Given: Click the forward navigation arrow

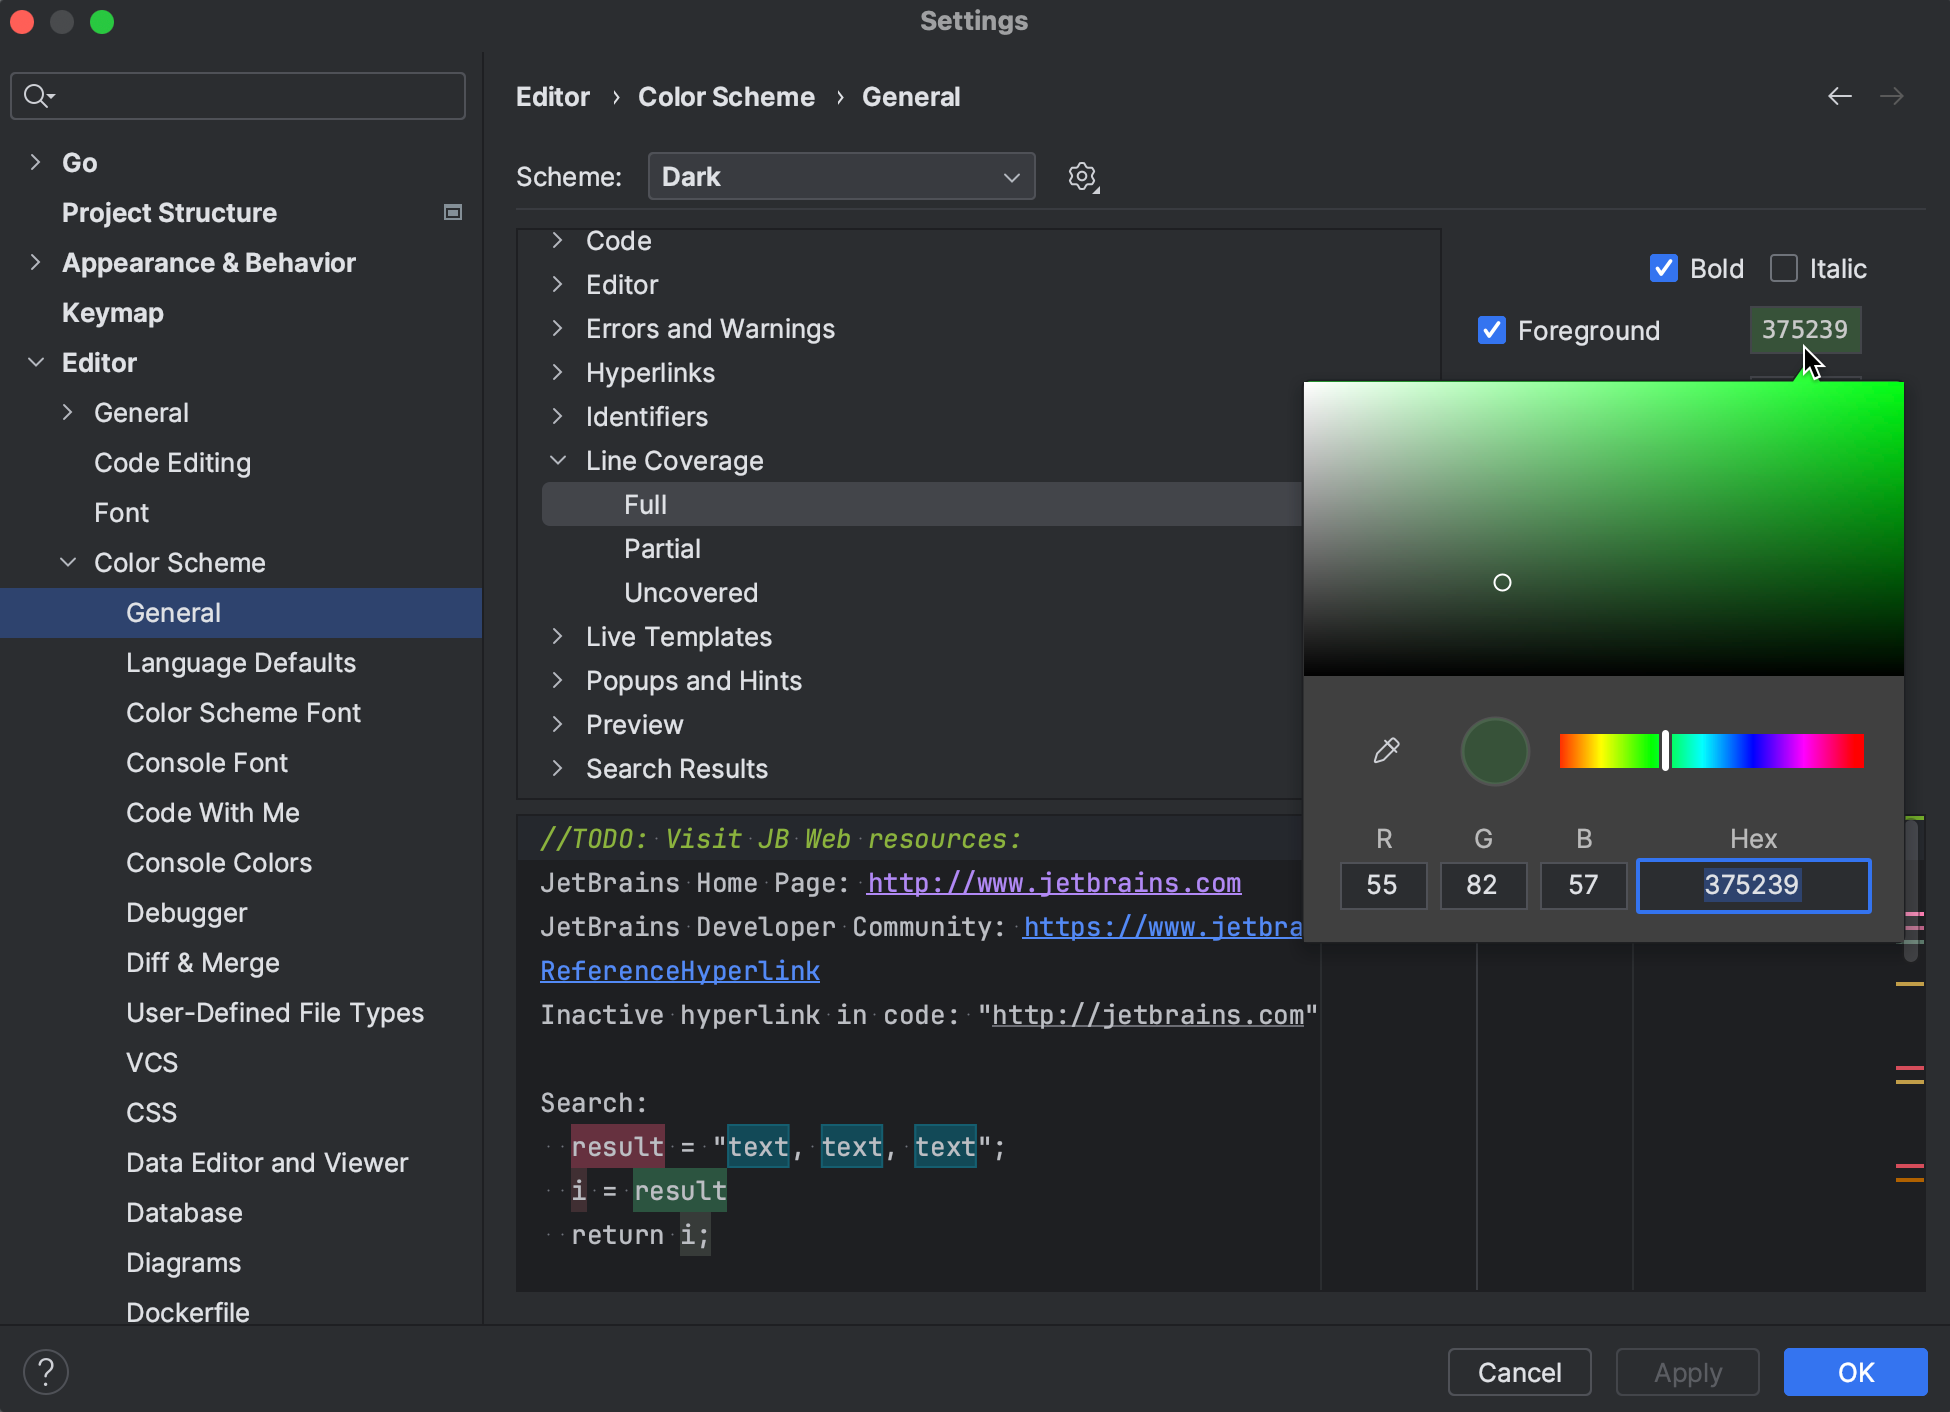Looking at the screenshot, I should pyautogui.click(x=1891, y=96).
